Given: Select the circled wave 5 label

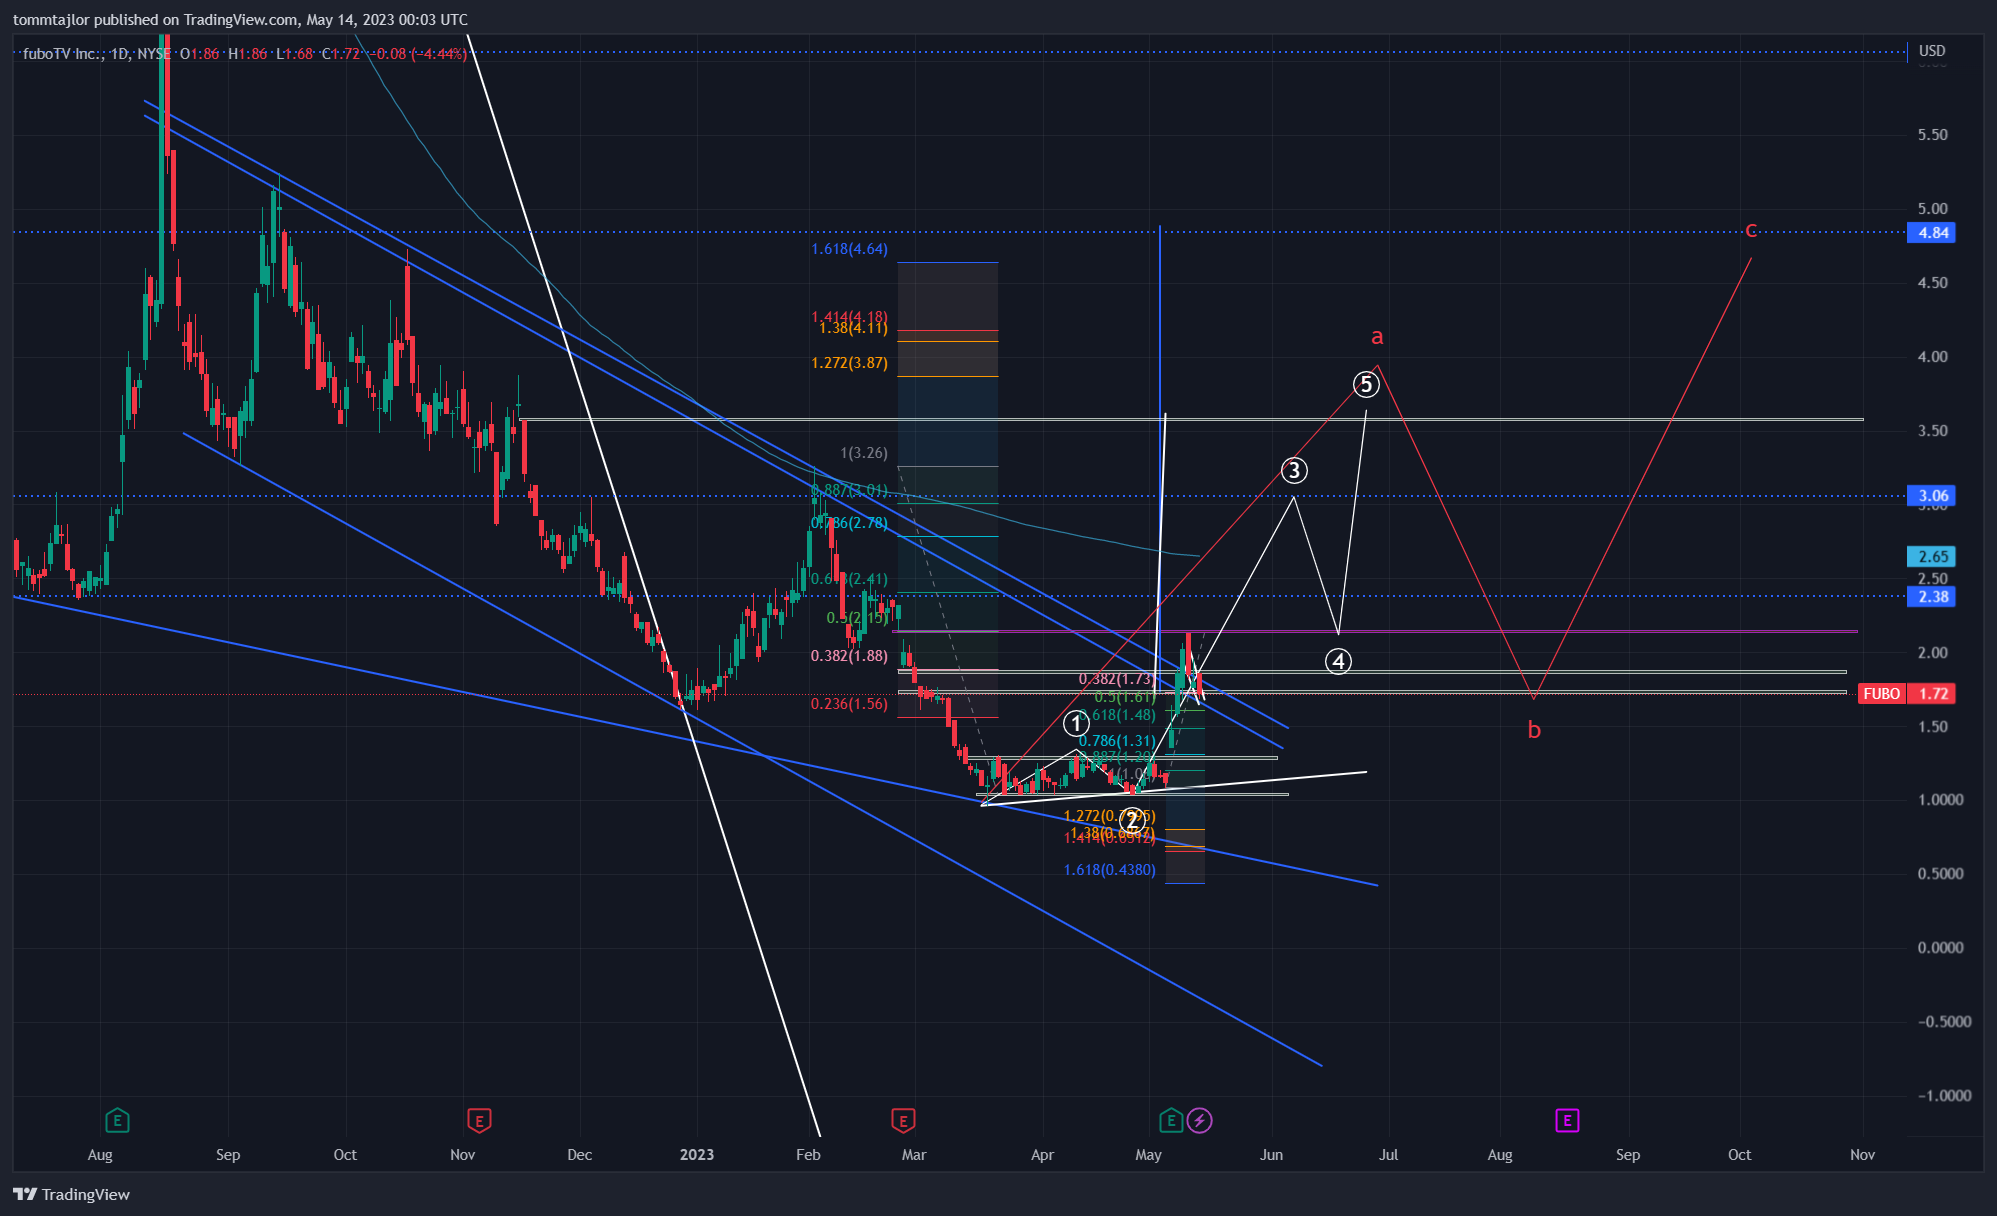Looking at the screenshot, I should pos(1366,384).
